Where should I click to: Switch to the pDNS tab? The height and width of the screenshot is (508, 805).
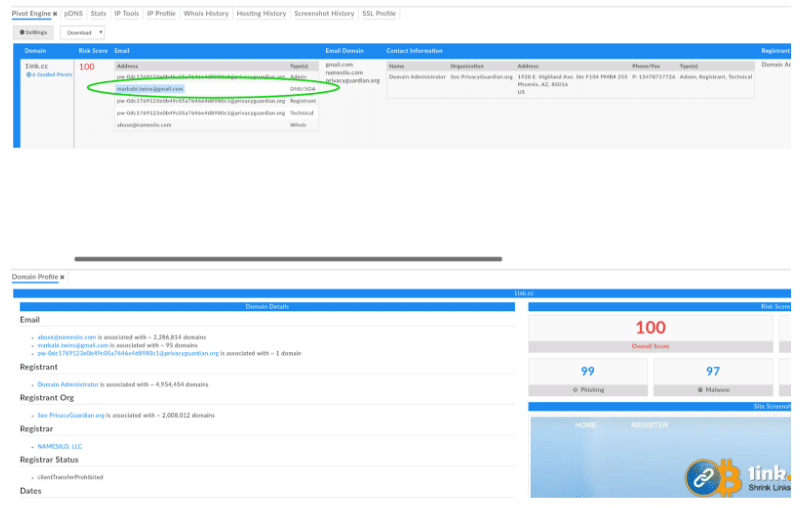(x=73, y=13)
